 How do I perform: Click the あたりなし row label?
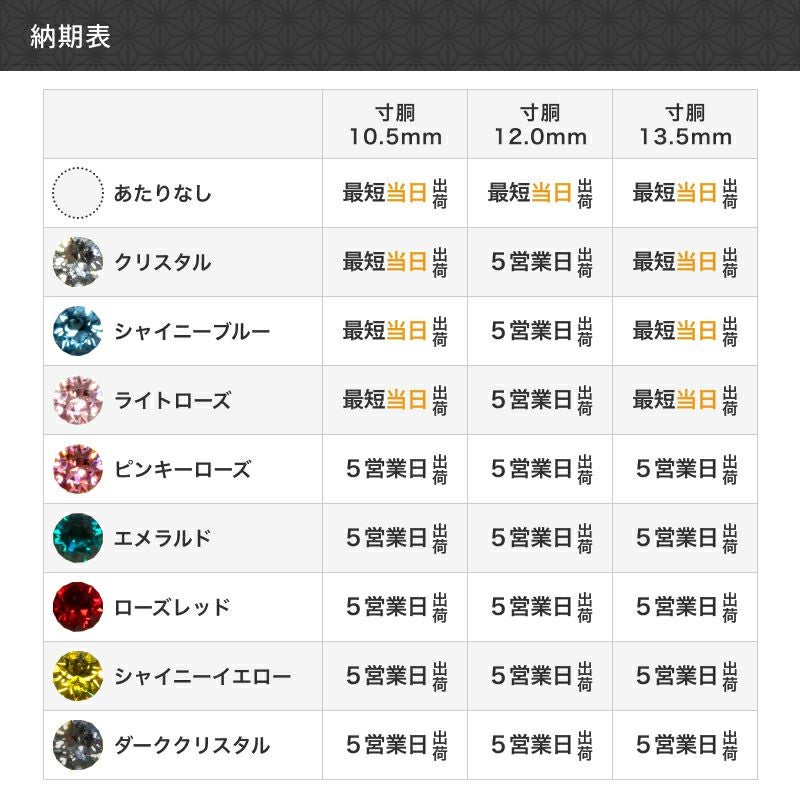pos(163,193)
